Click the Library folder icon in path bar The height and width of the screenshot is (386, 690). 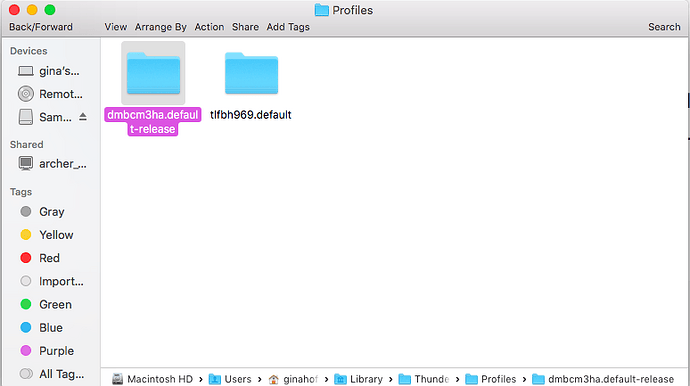point(340,379)
